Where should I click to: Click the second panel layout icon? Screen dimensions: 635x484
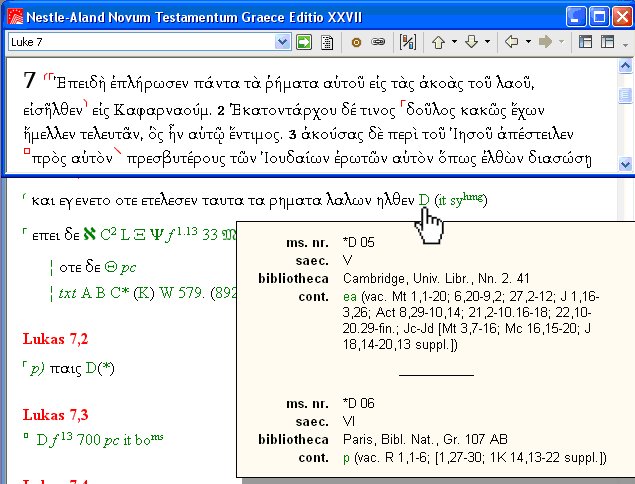coord(607,42)
